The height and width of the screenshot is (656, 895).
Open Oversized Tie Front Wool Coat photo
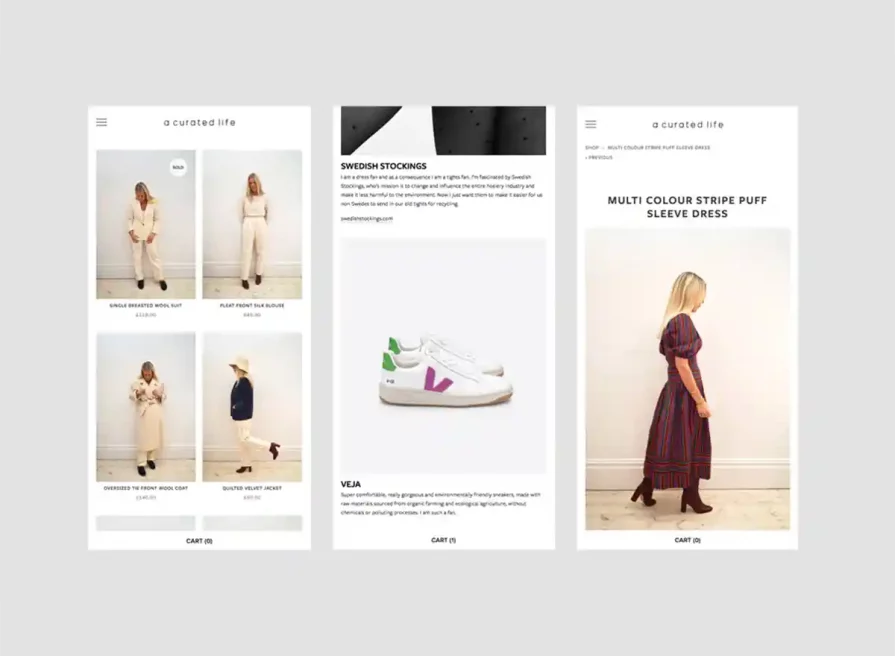pos(146,407)
